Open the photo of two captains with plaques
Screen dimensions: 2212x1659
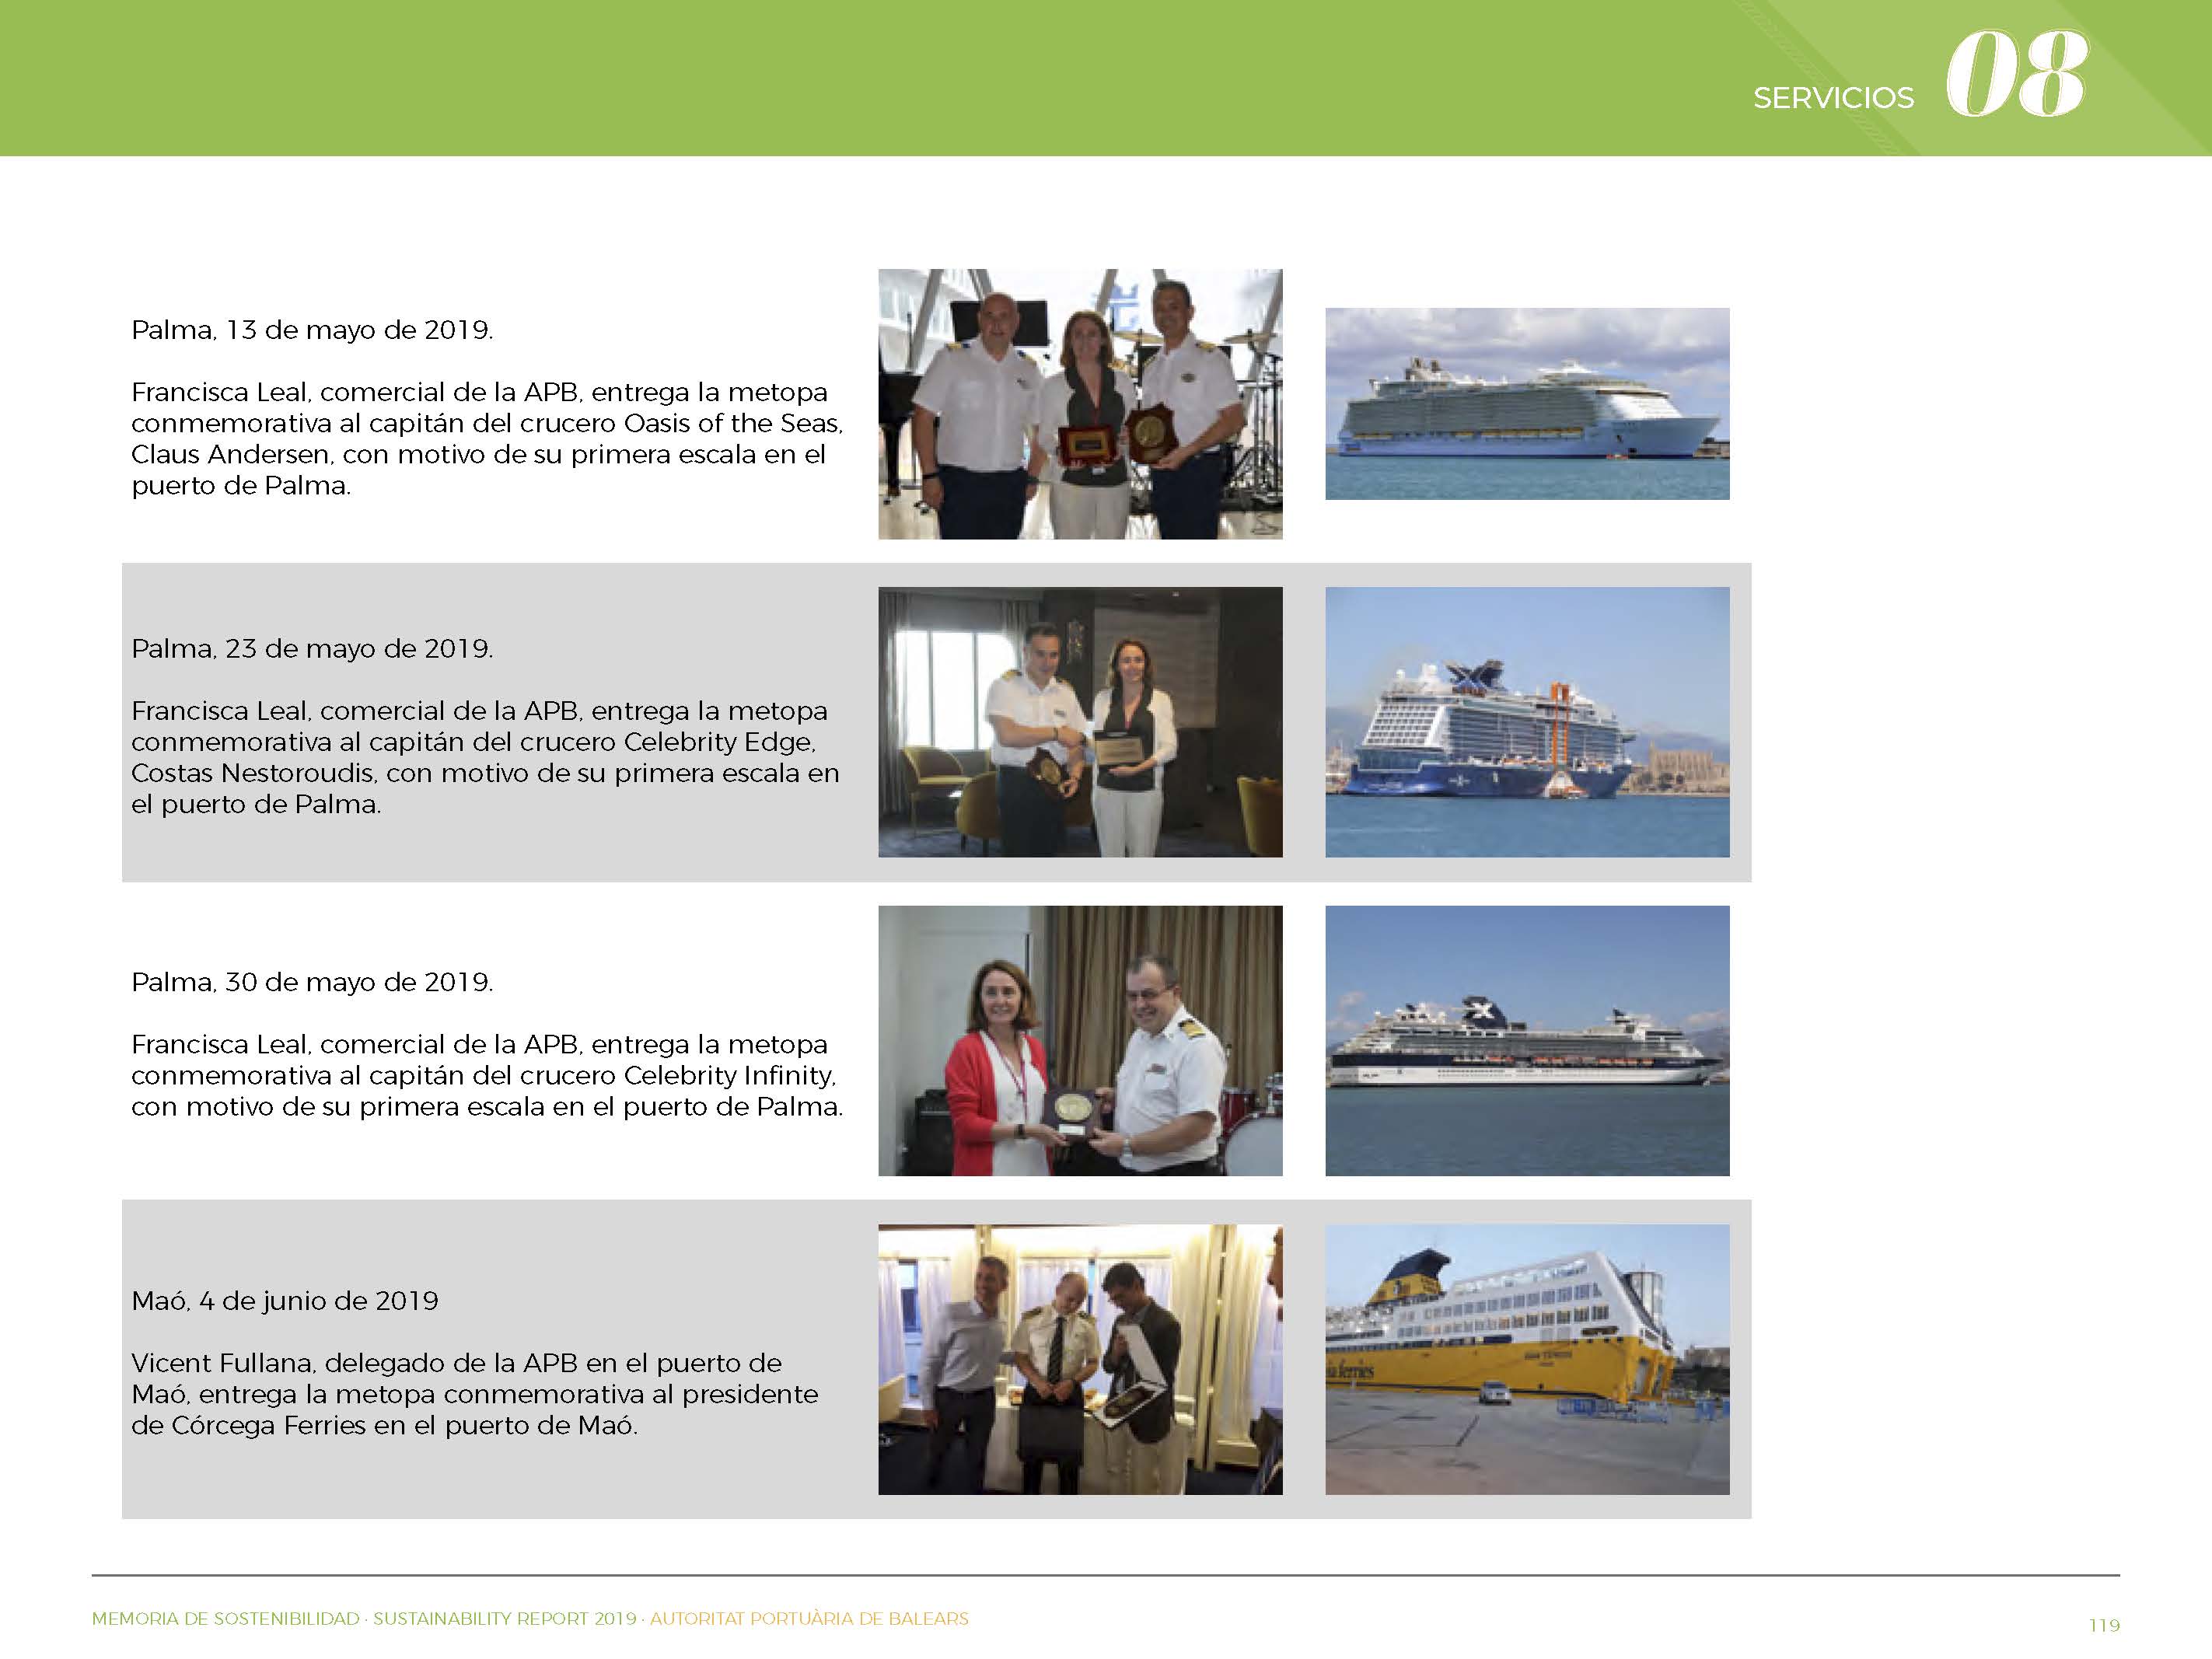tap(1080, 404)
